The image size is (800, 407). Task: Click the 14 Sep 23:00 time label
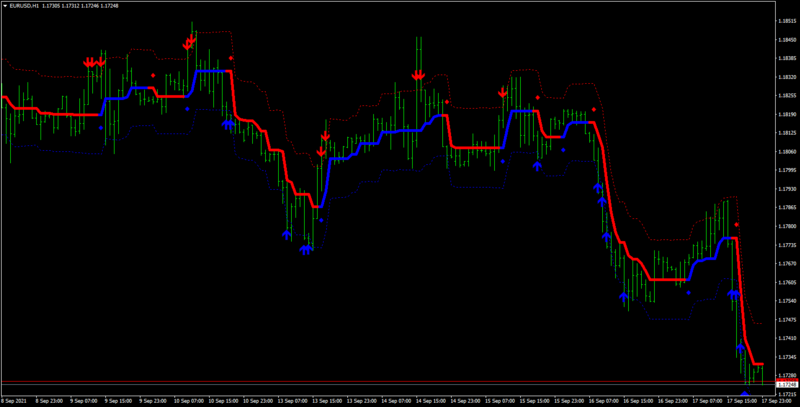(466, 401)
